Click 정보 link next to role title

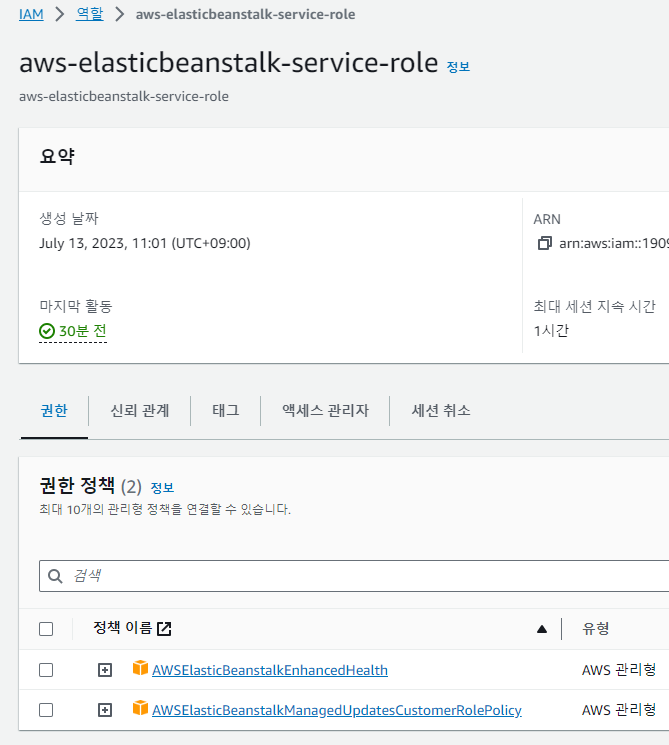[458, 67]
